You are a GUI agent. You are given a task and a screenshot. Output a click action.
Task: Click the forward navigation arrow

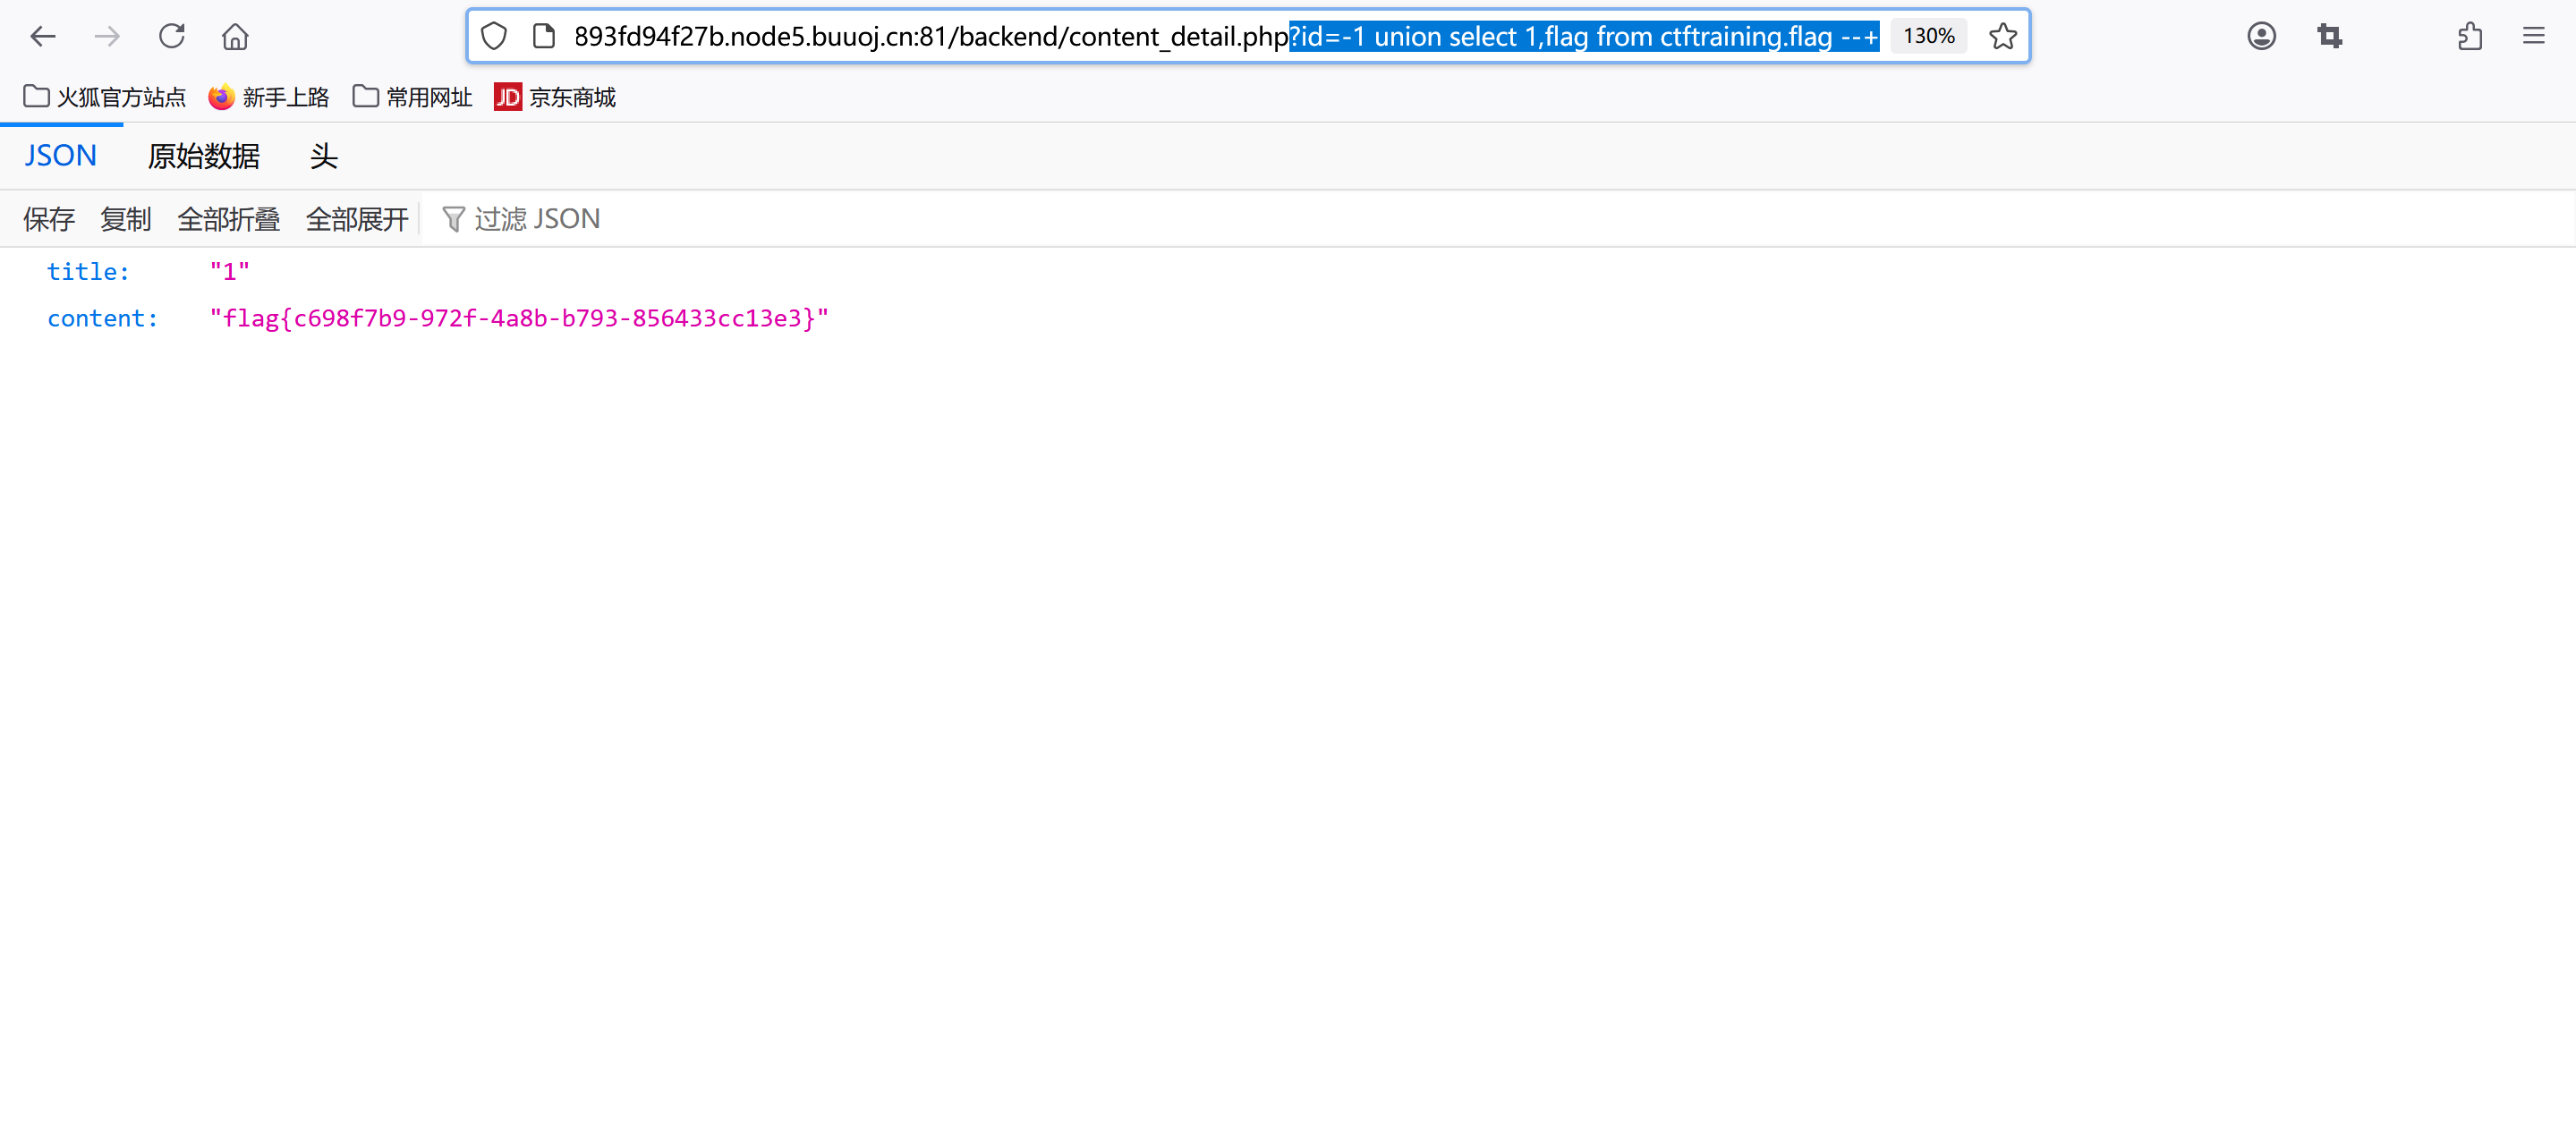(107, 37)
